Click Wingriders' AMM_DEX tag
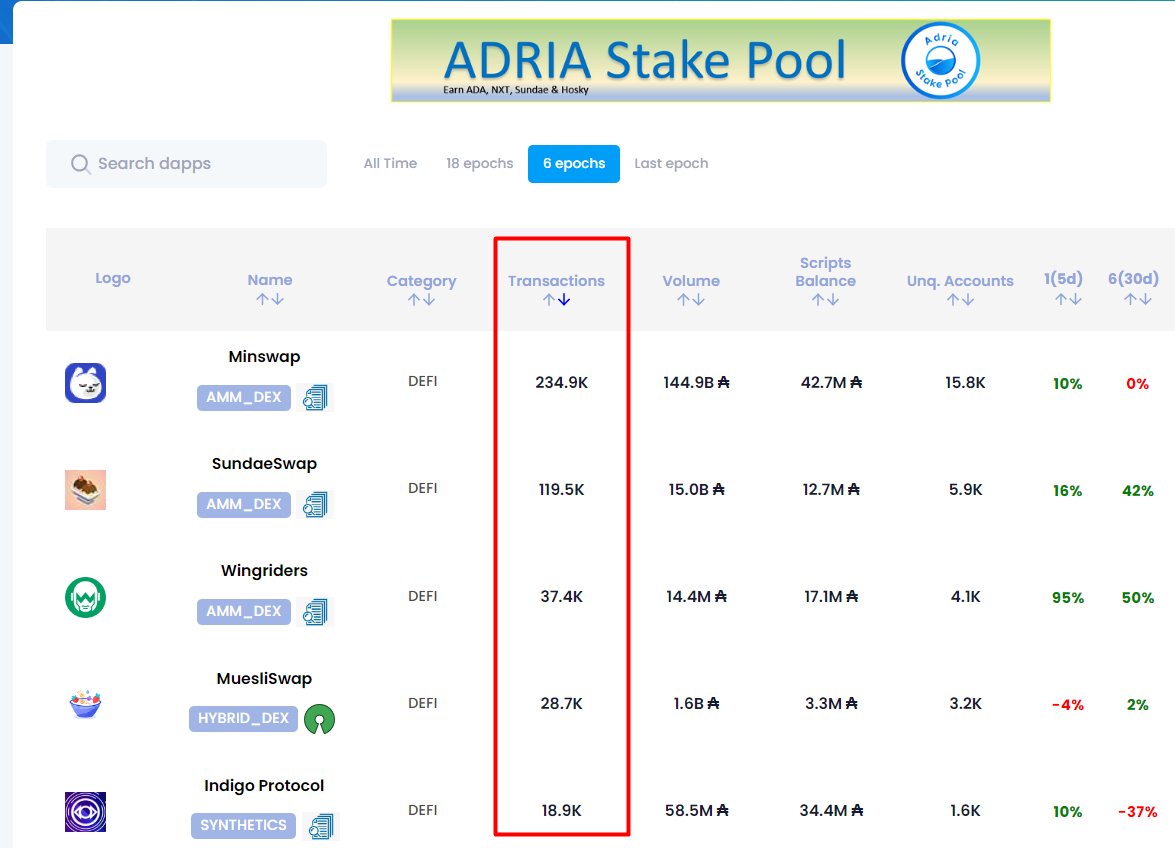Screen dimensions: 1175x848 point(244,611)
